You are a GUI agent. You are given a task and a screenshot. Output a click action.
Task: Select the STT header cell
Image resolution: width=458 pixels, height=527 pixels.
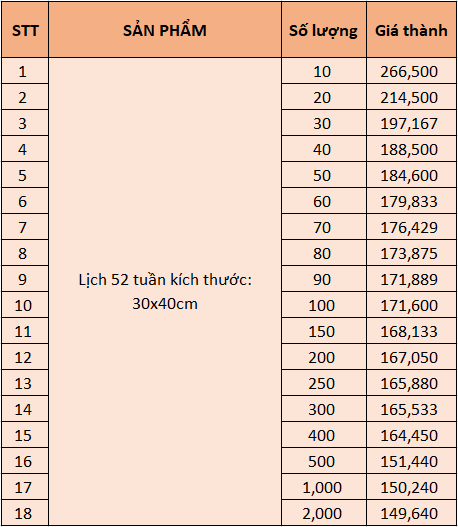point(25,30)
